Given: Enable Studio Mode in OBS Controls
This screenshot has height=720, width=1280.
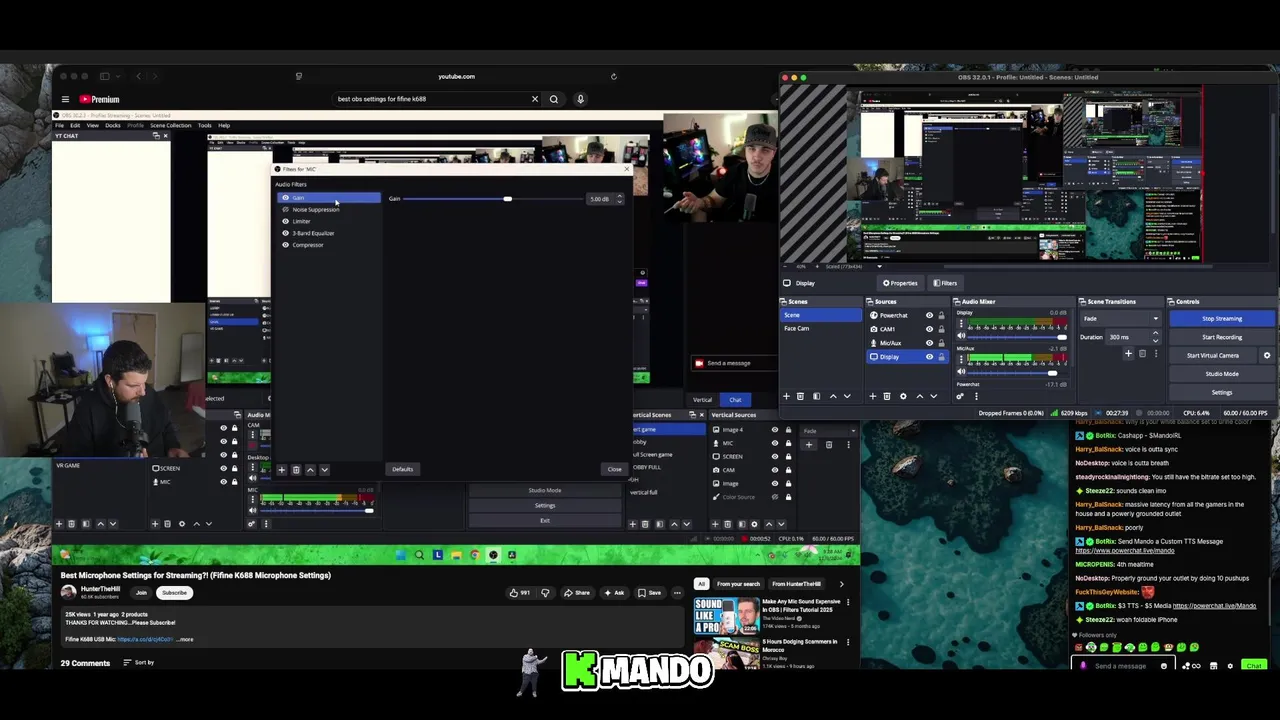Looking at the screenshot, I should pos(1222,374).
